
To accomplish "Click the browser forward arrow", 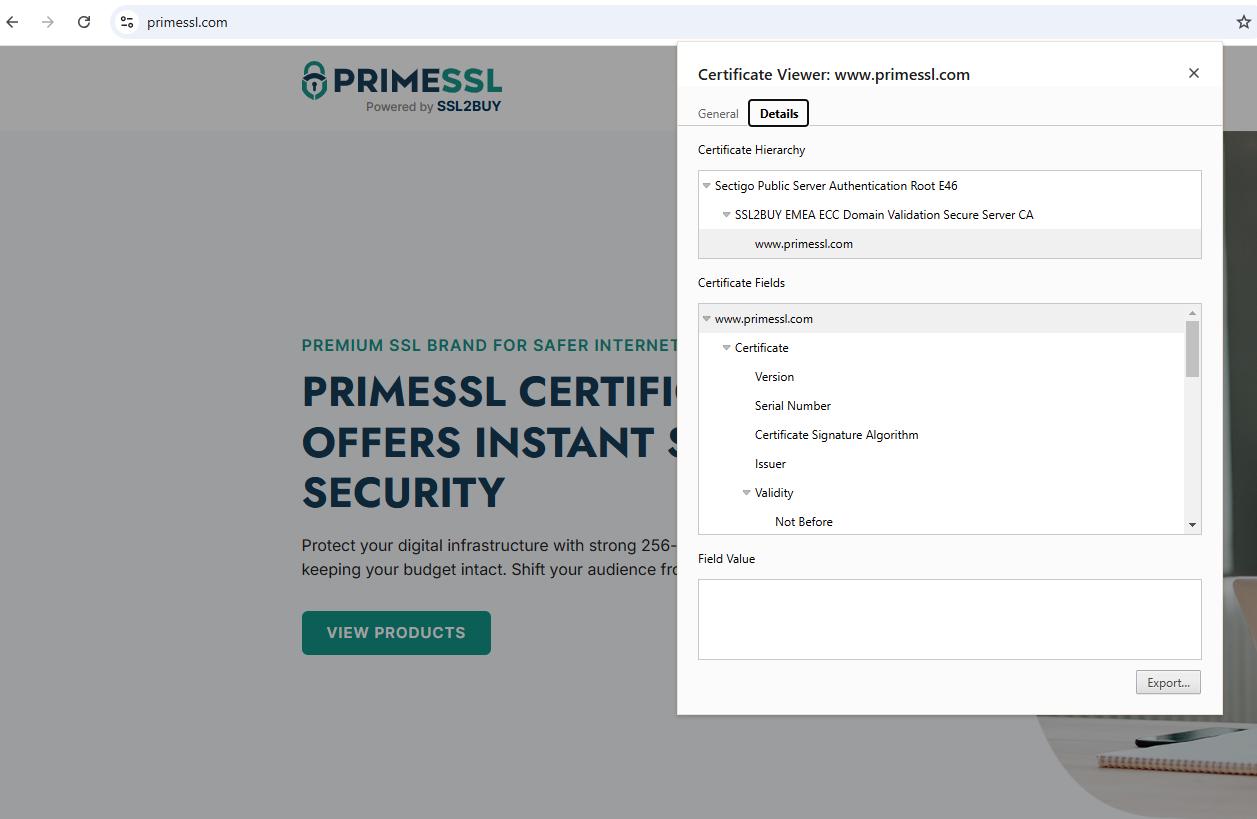I will [x=48, y=22].
